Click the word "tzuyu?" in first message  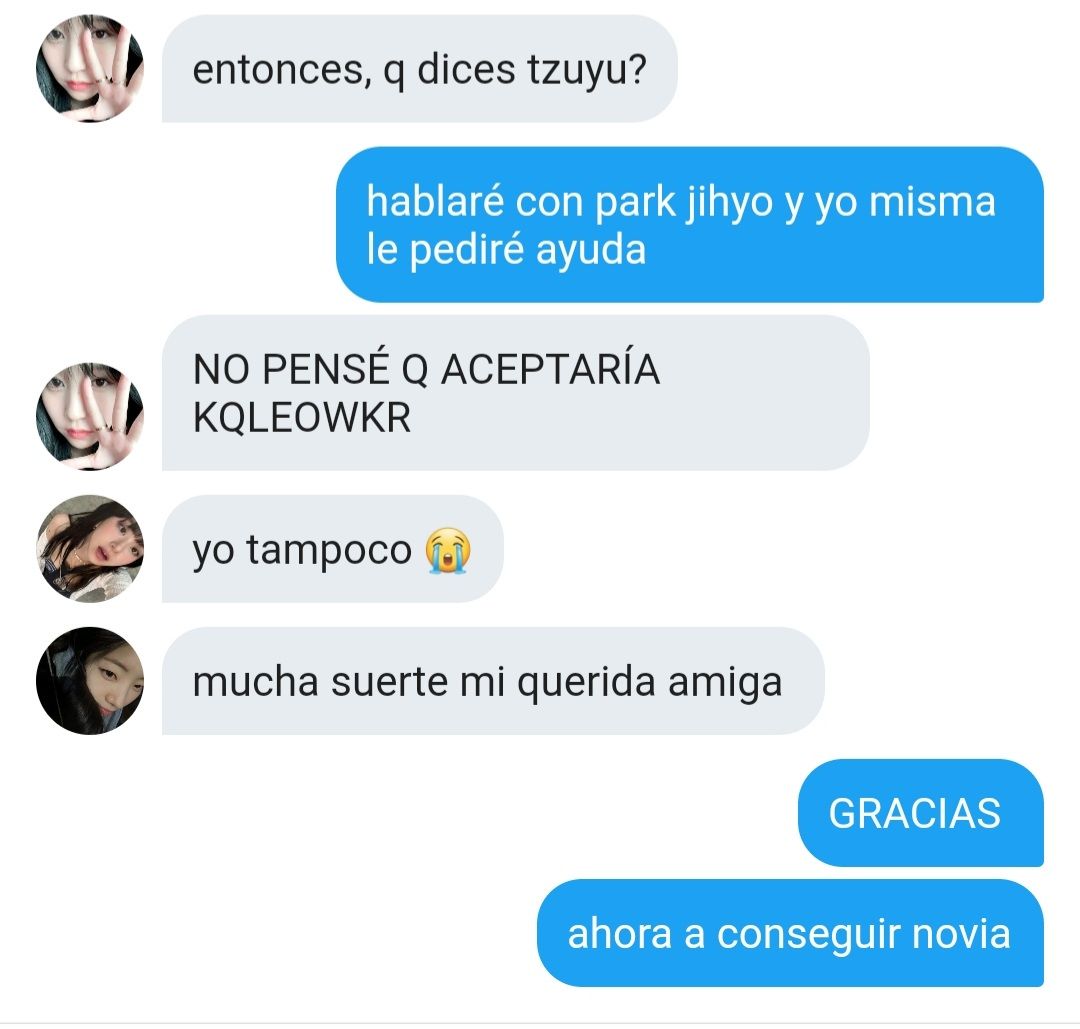pyautogui.click(x=587, y=71)
